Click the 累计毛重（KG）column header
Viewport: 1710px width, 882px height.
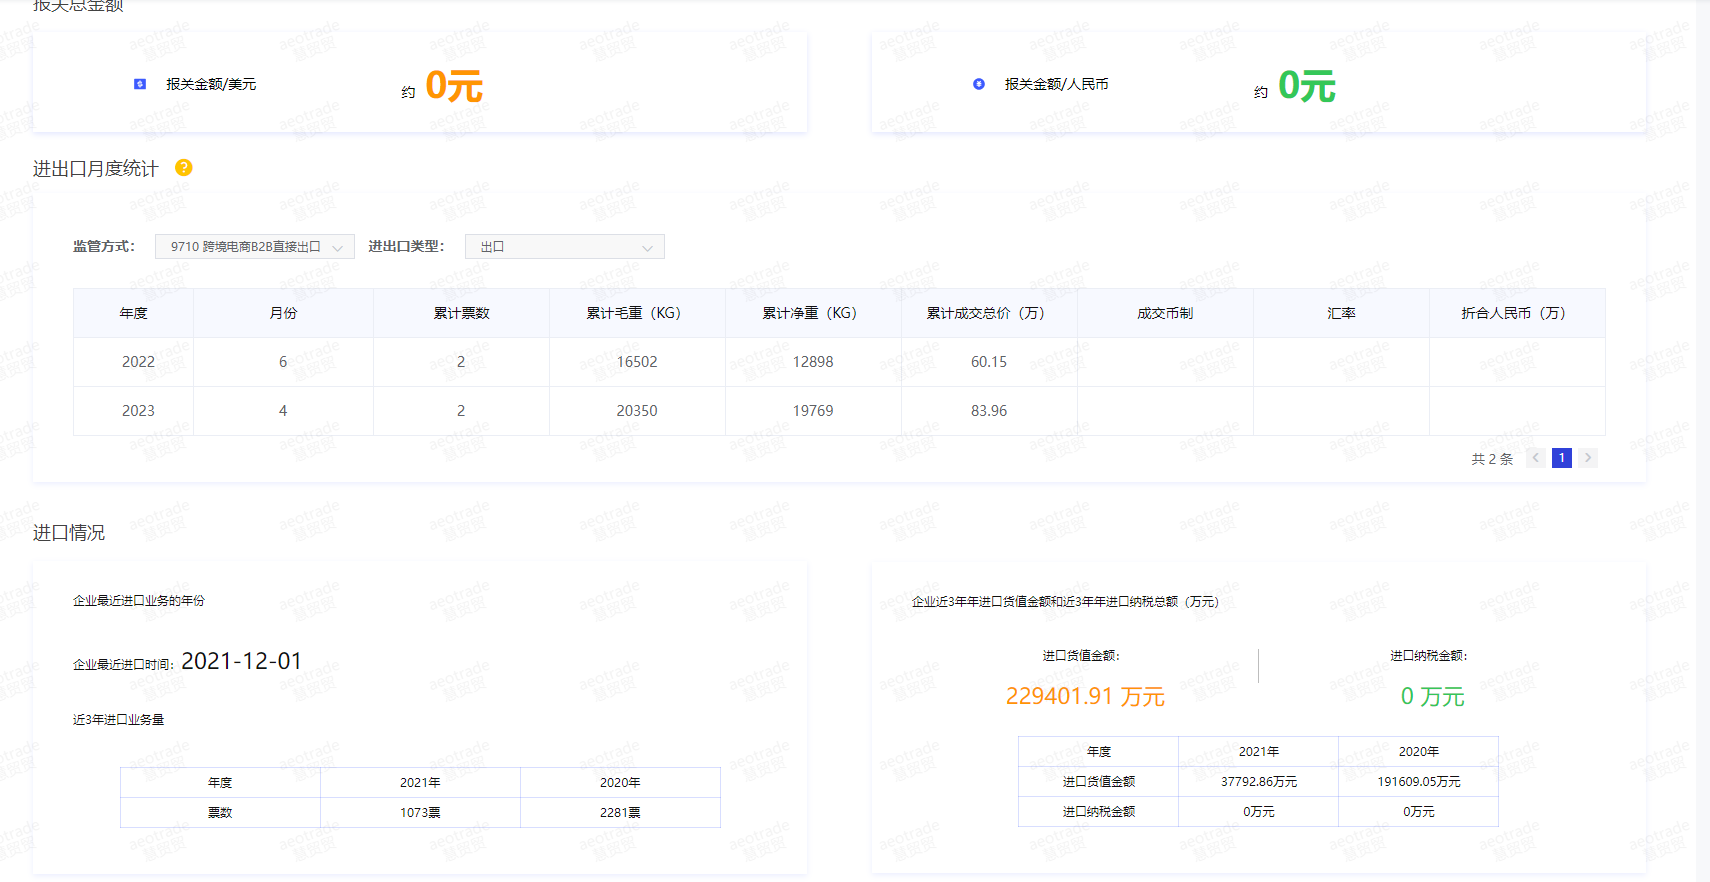pyautogui.click(x=637, y=313)
